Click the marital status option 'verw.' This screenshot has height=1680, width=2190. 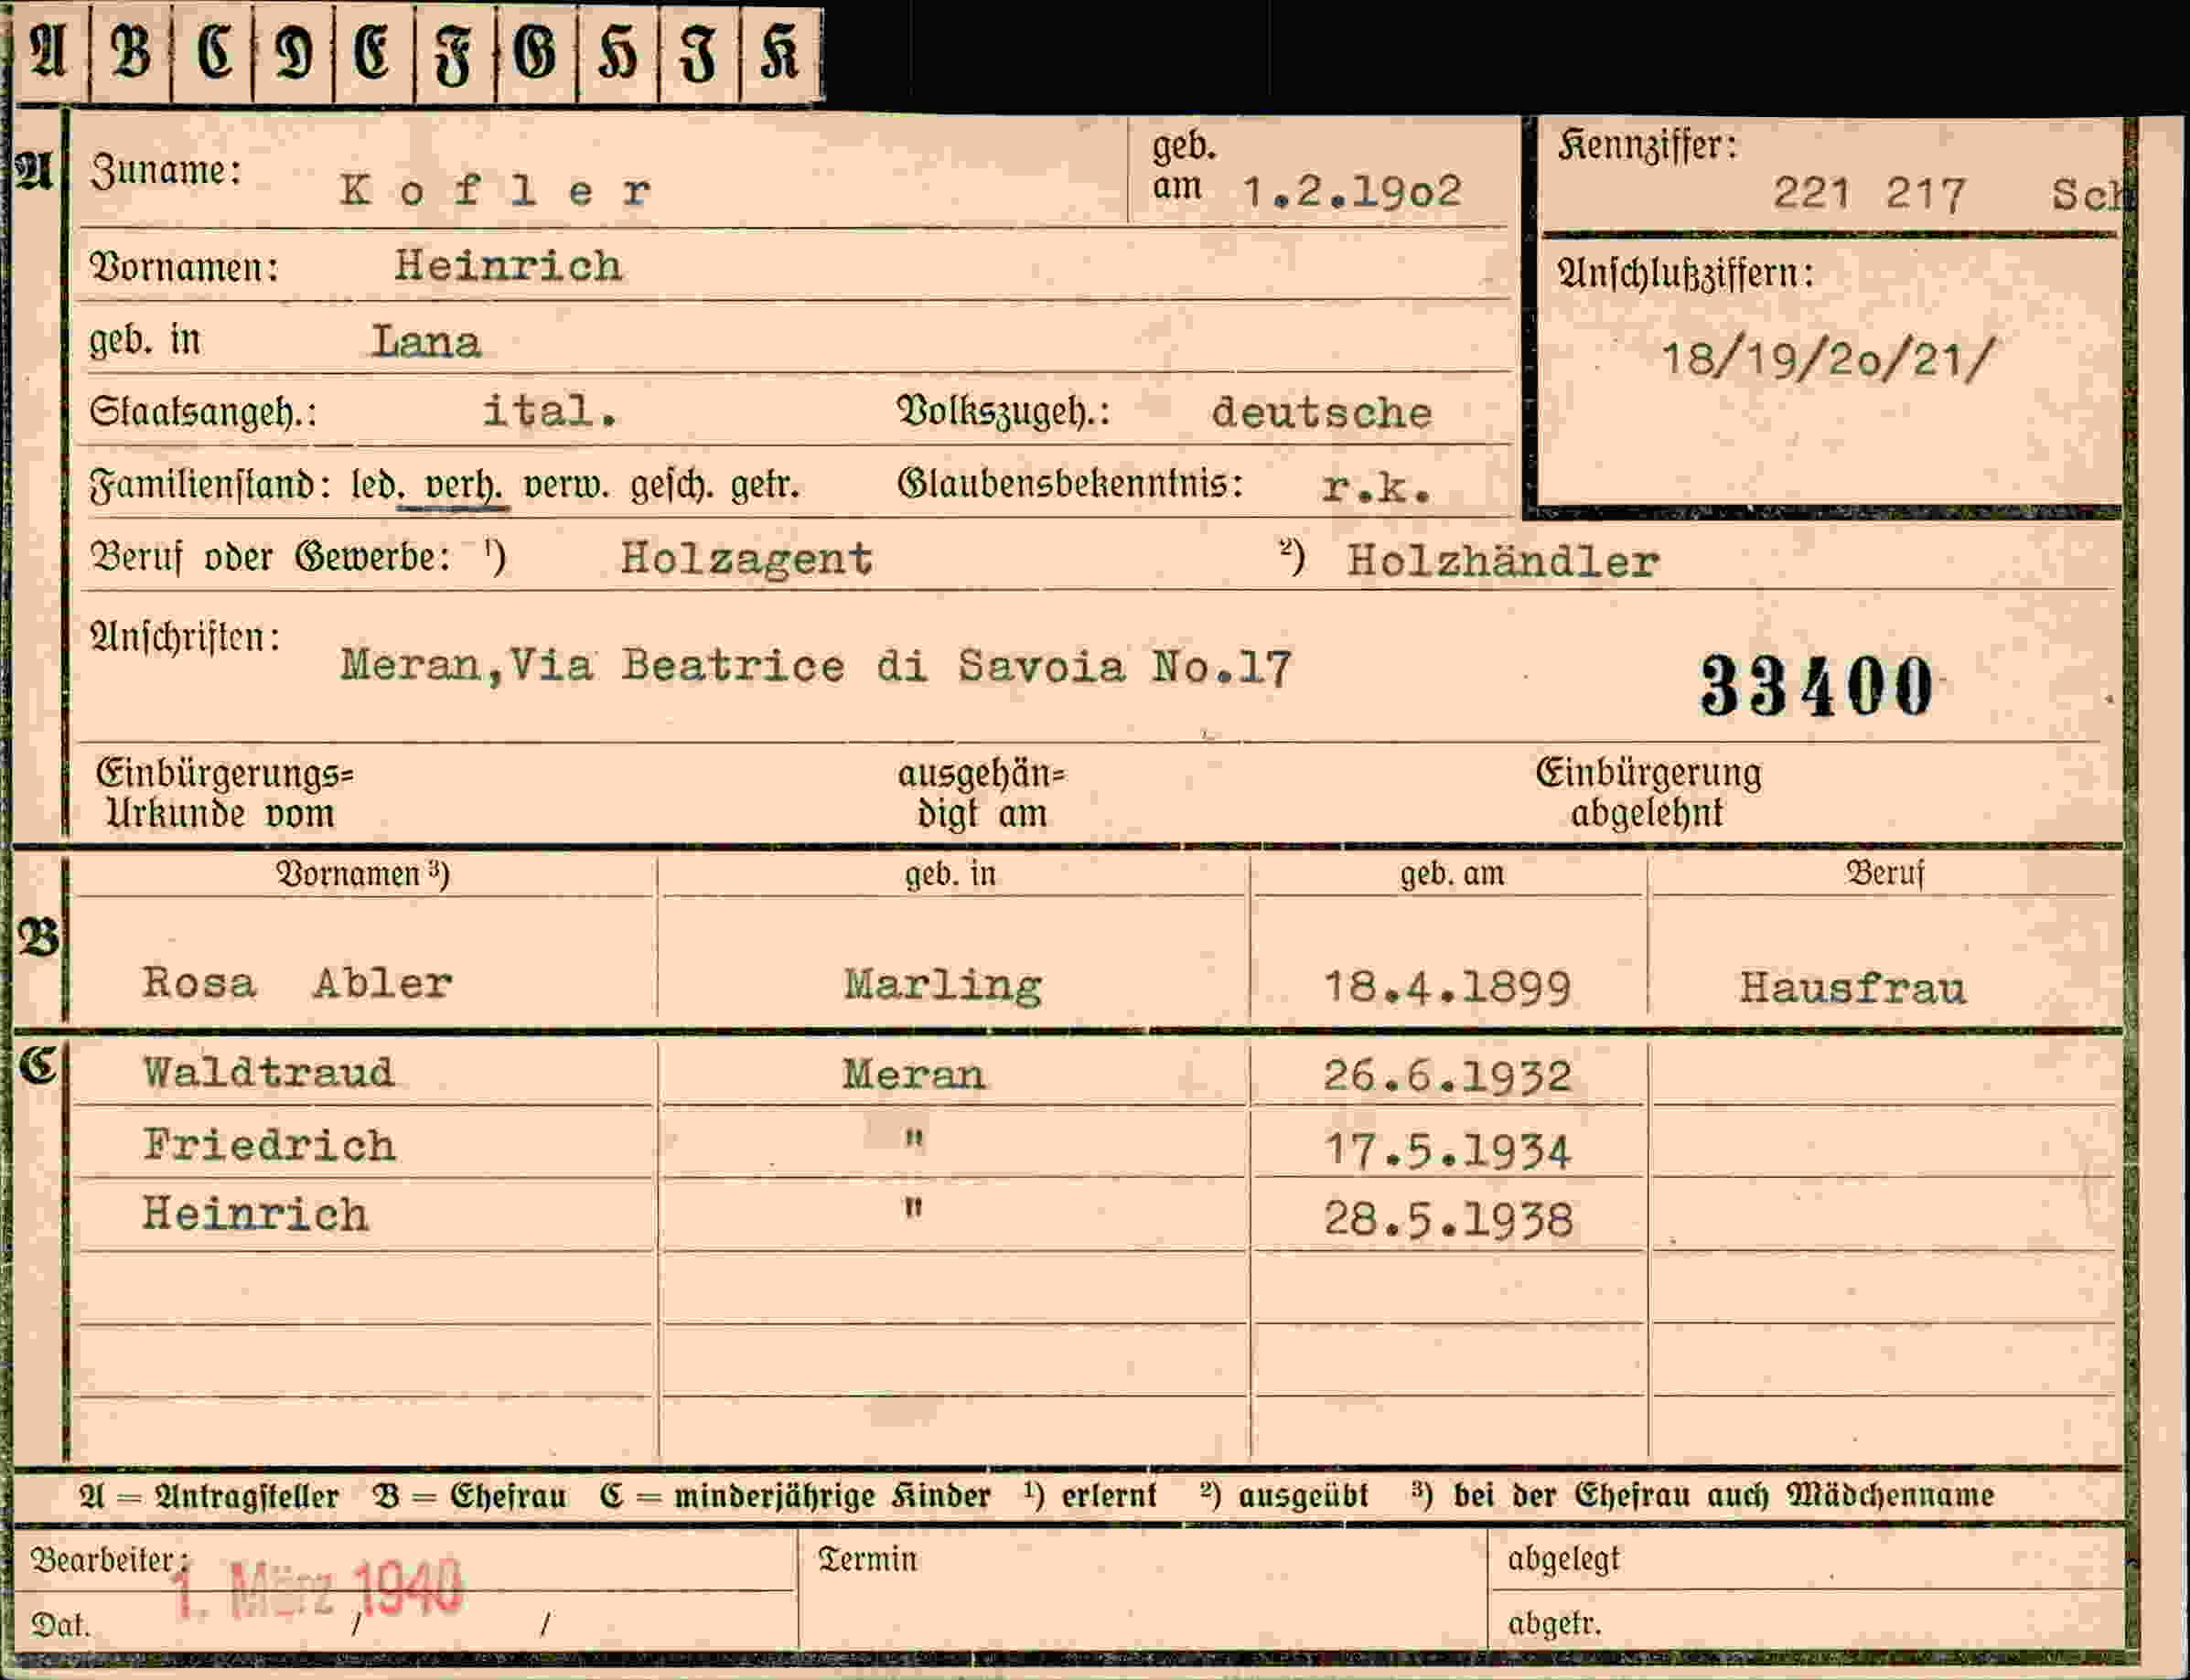pos(565,486)
